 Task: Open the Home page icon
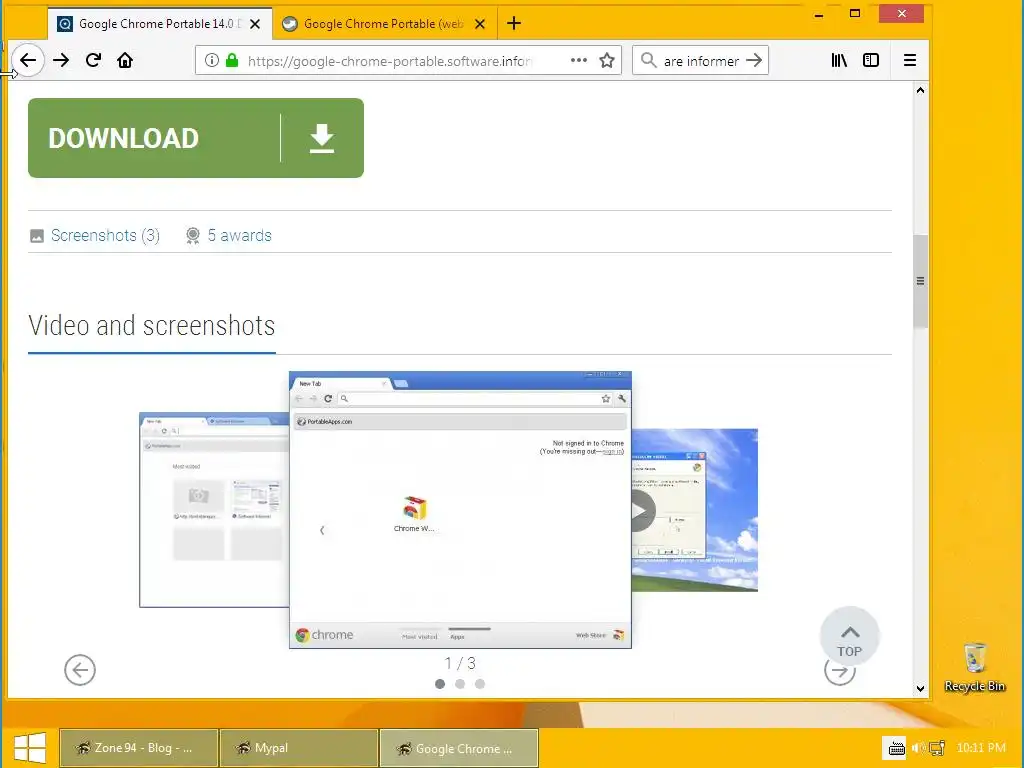point(125,61)
